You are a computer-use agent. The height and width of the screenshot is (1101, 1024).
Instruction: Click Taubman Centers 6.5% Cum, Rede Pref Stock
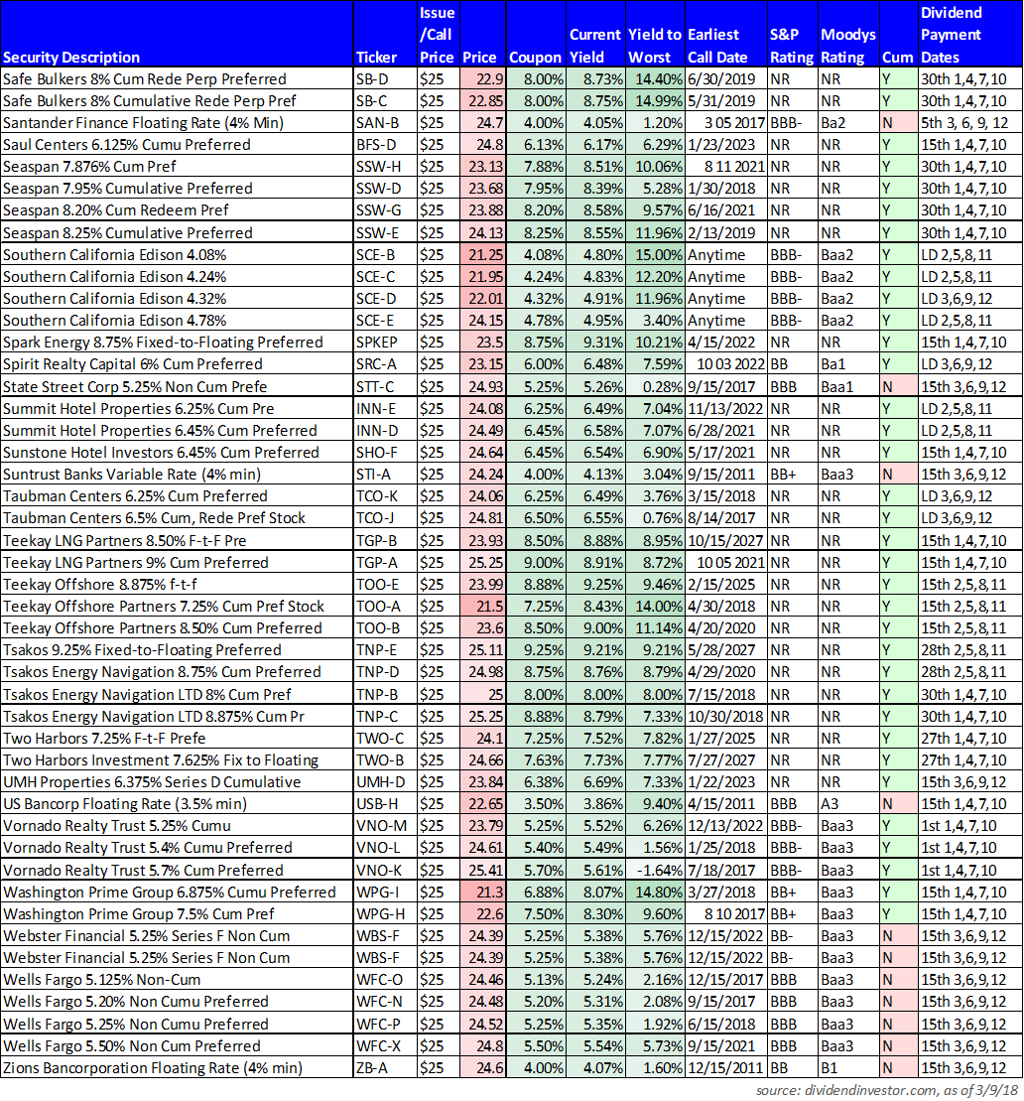click(154, 517)
